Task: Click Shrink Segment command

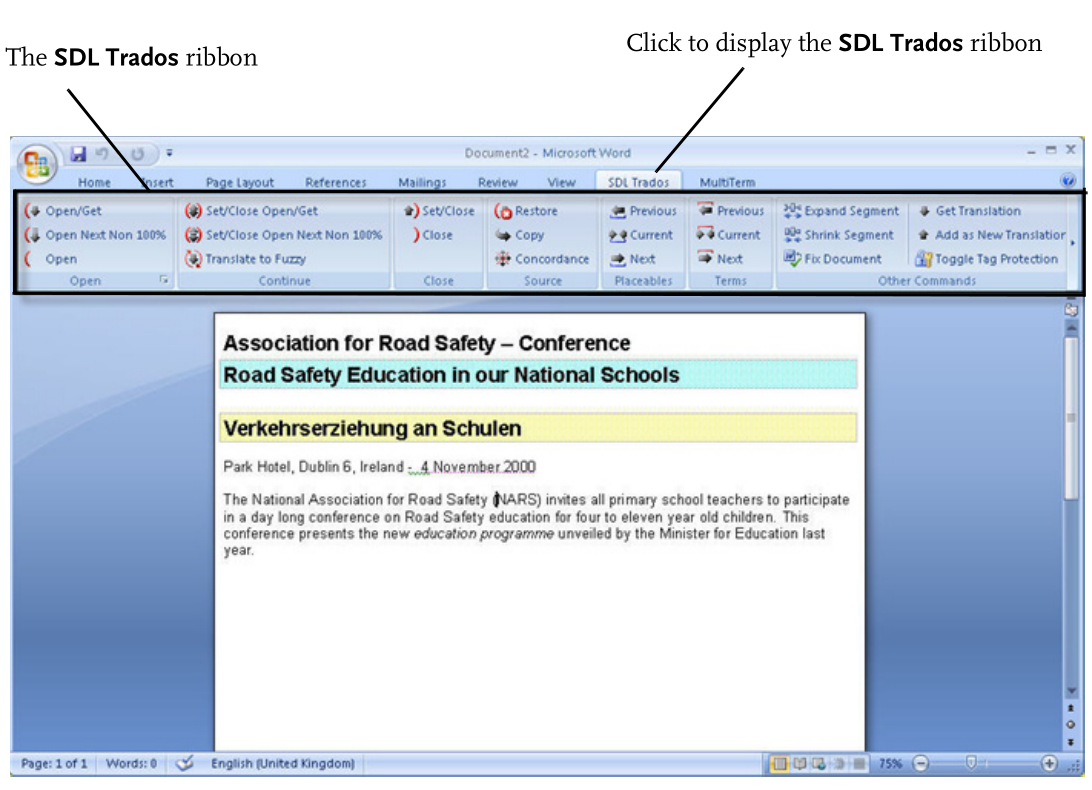Action: [x=838, y=235]
